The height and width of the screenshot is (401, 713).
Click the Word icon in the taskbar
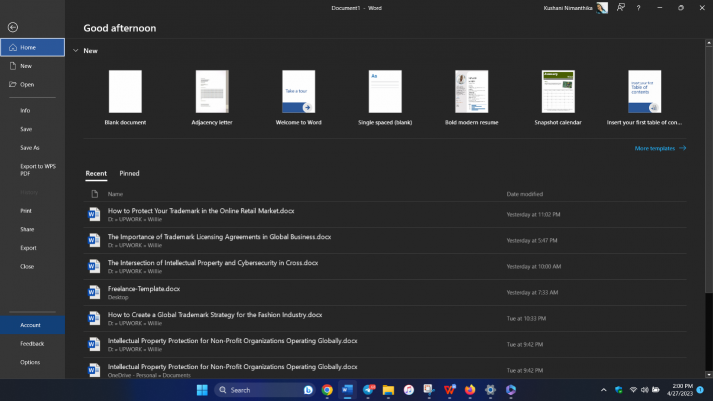pyautogui.click(x=347, y=390)
